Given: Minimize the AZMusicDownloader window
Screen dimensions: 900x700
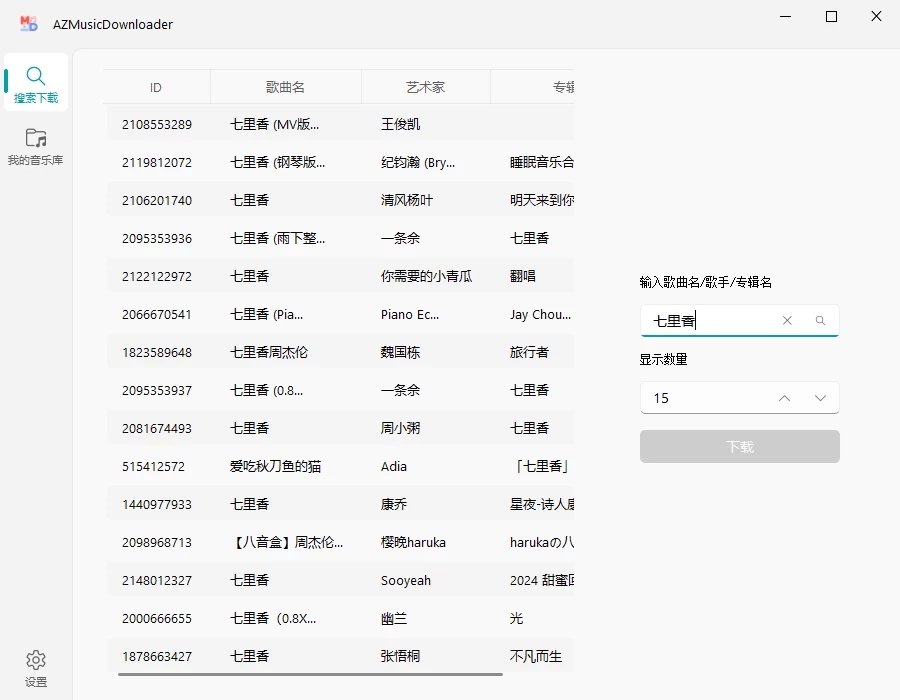Looking at the screenshot, I should pos(786,17).
